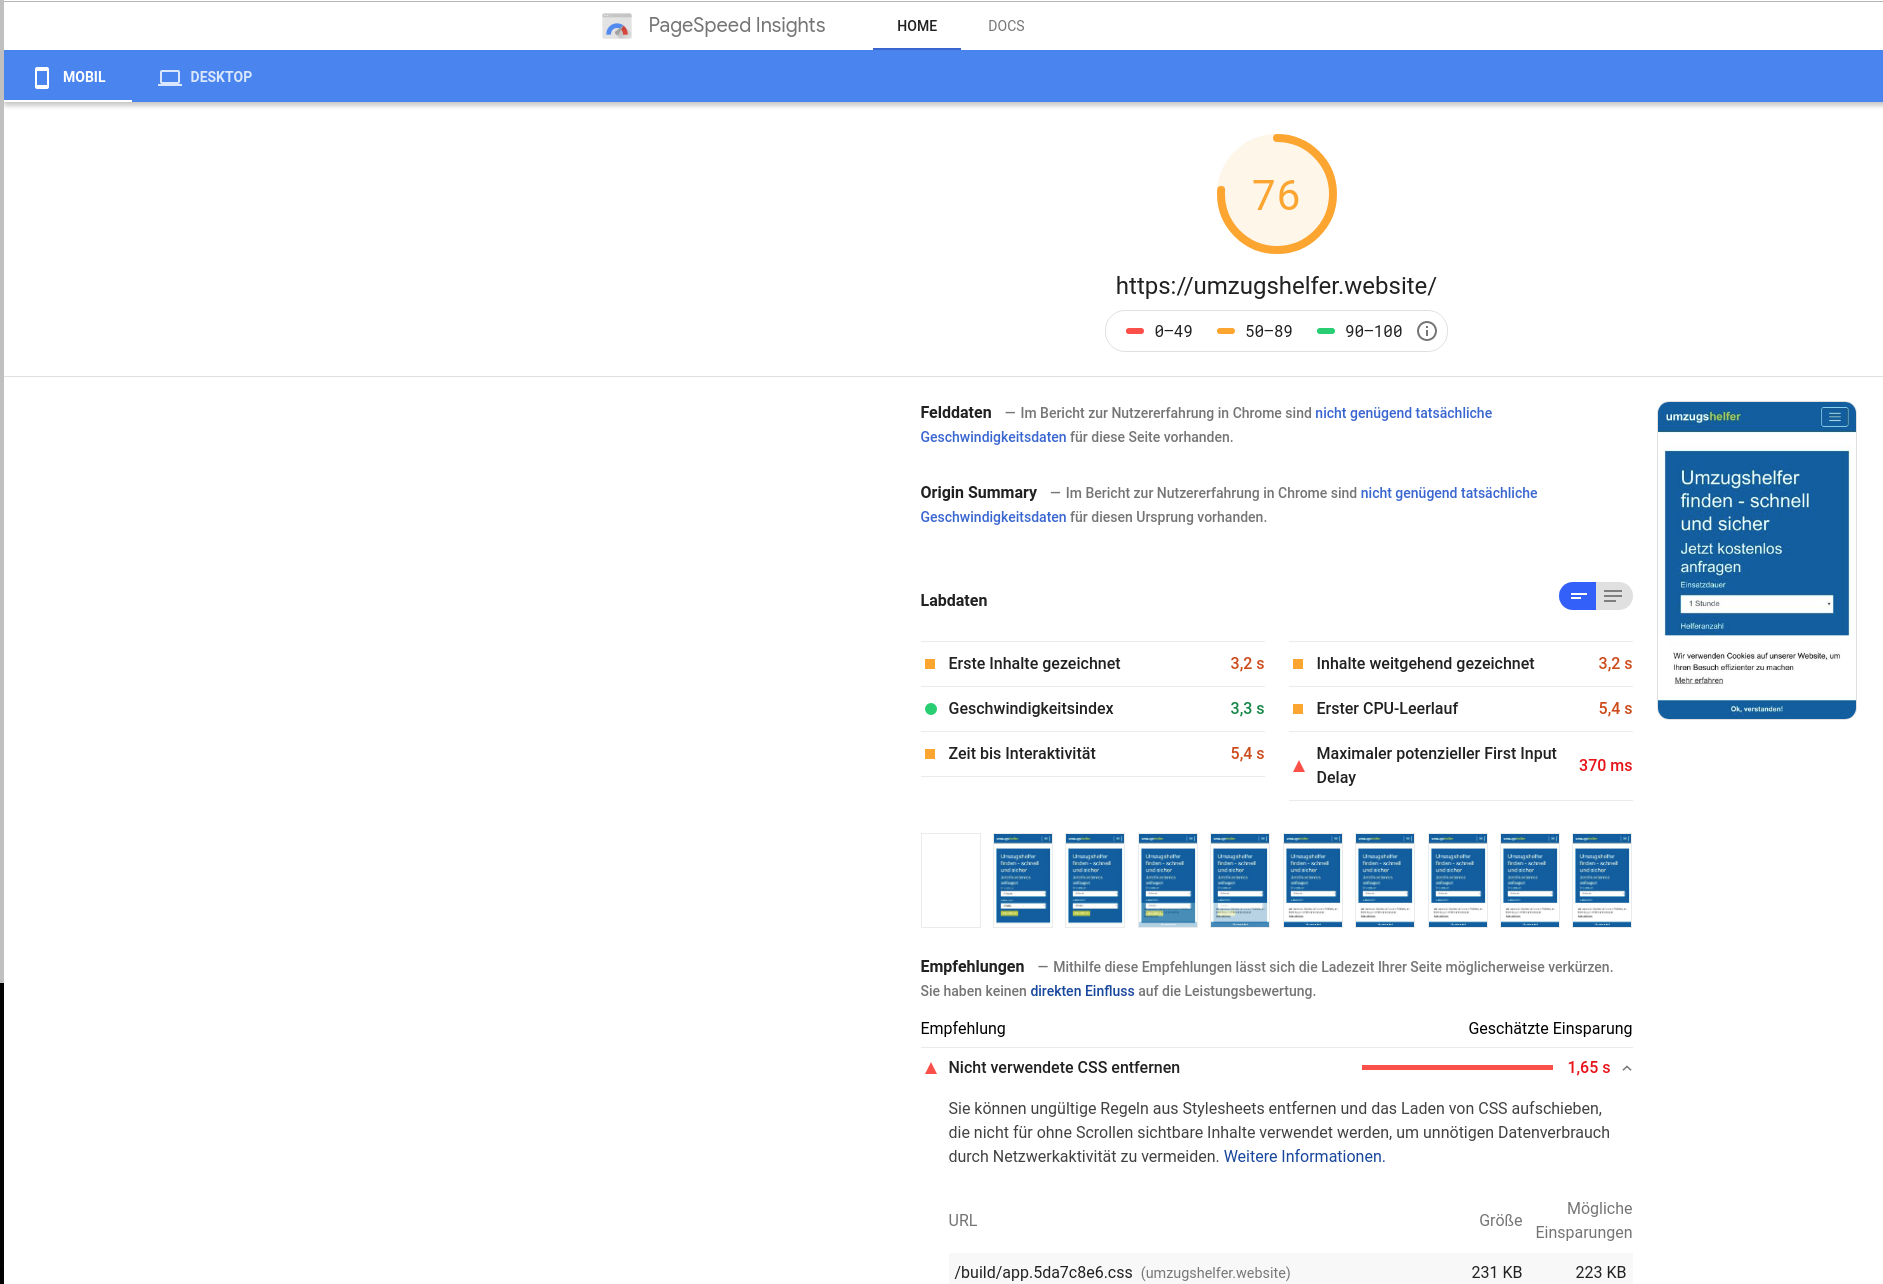Click red triangle icon beside First Input Delay
Viewport: 1883px width, 1284px height.
pyautogui.click(x=1299, y=766)
